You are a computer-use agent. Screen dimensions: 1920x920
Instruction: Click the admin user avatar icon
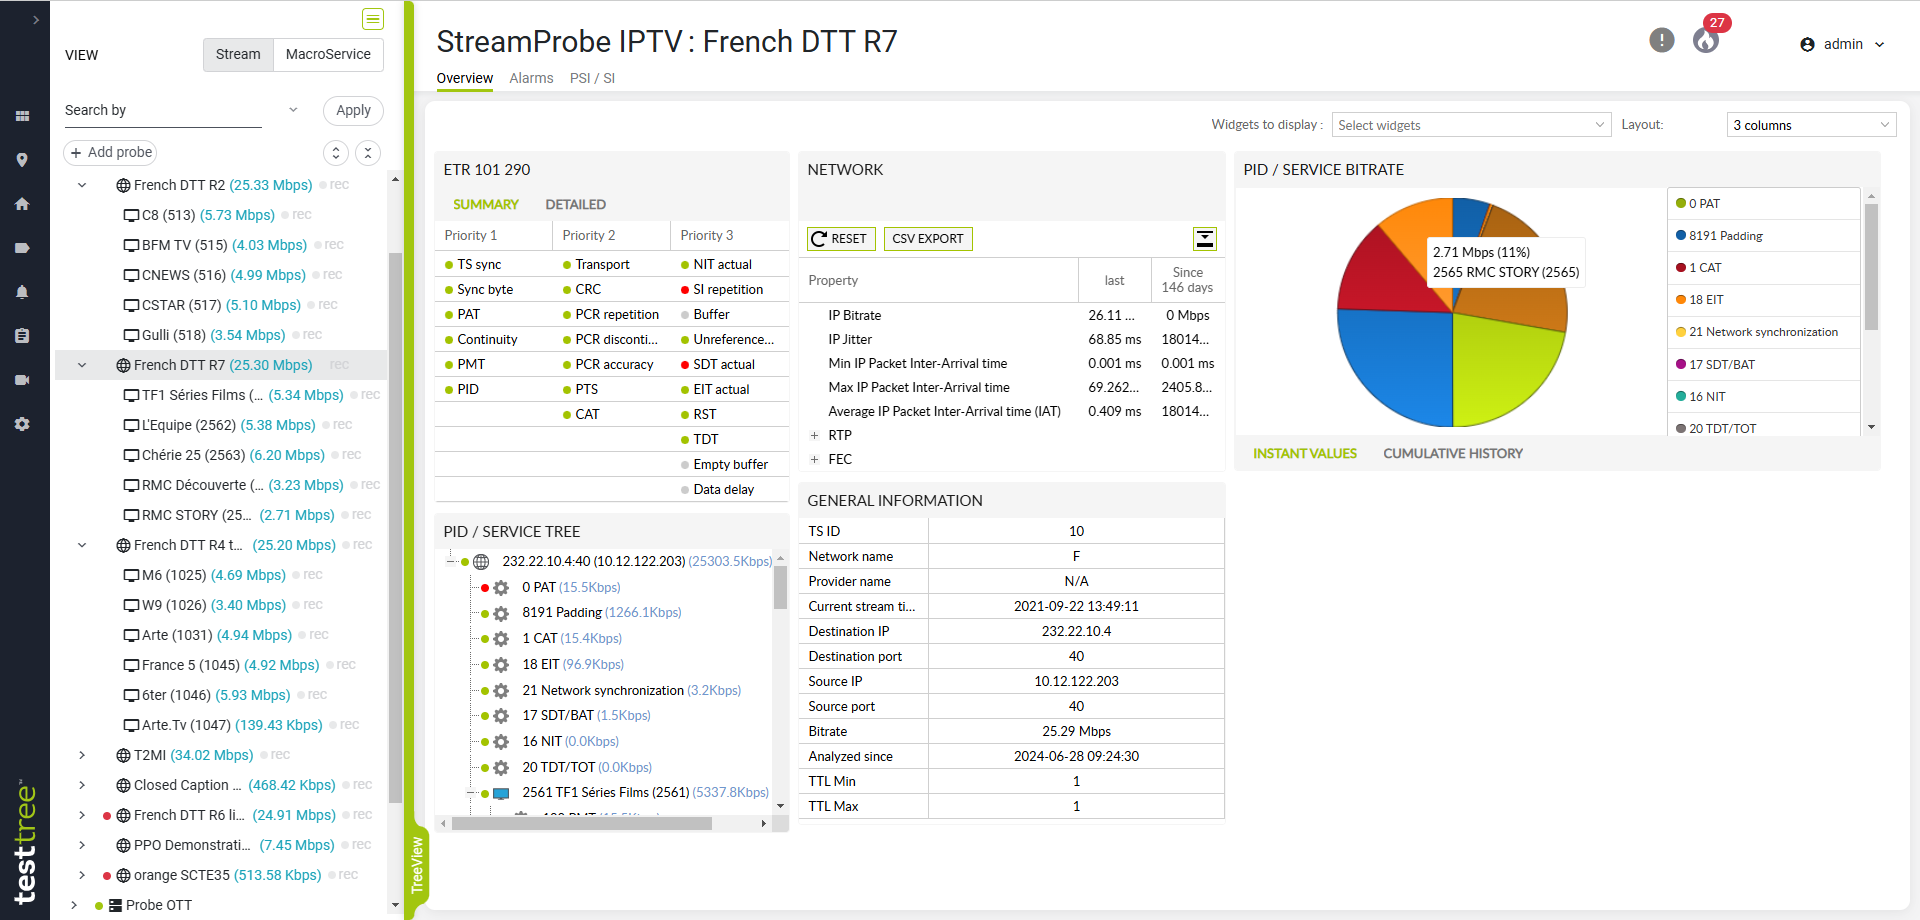pos(1807,44)
